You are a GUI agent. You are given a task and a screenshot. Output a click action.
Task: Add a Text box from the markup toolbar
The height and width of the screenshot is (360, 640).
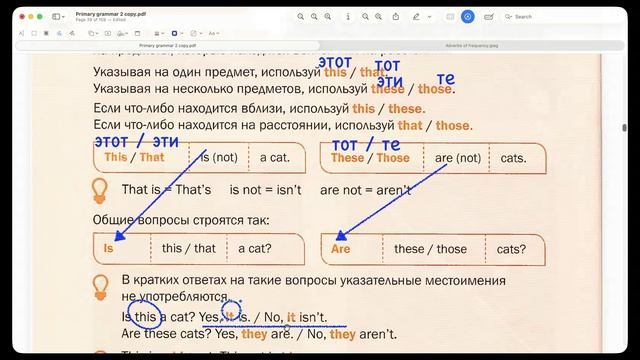(108, 33)
